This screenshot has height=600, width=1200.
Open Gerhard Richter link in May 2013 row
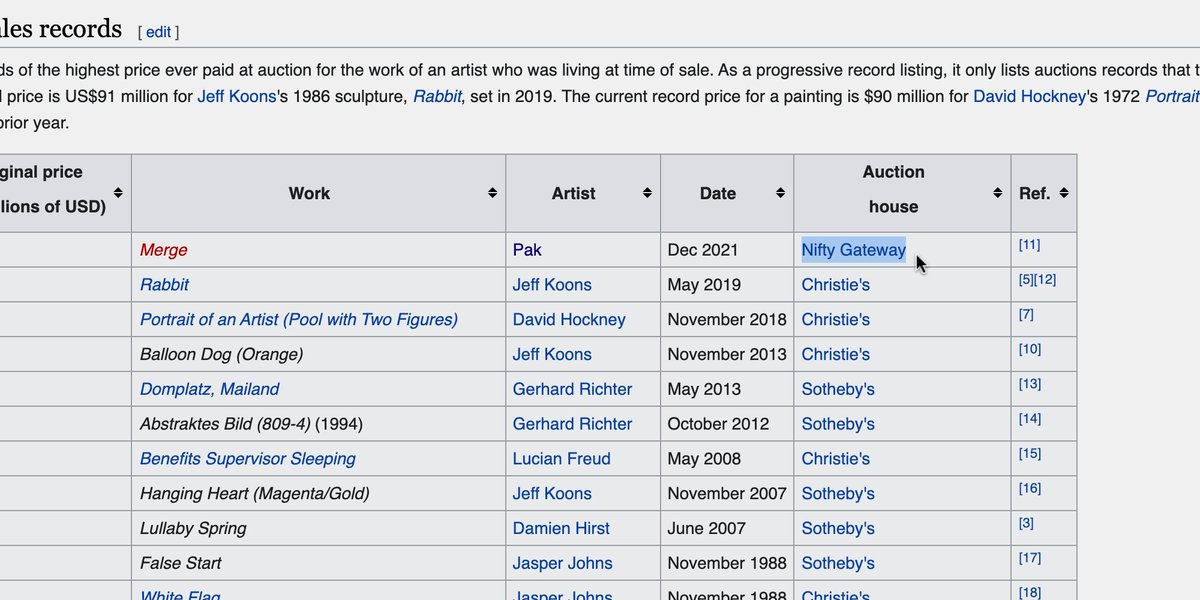(x=572, y=389)
